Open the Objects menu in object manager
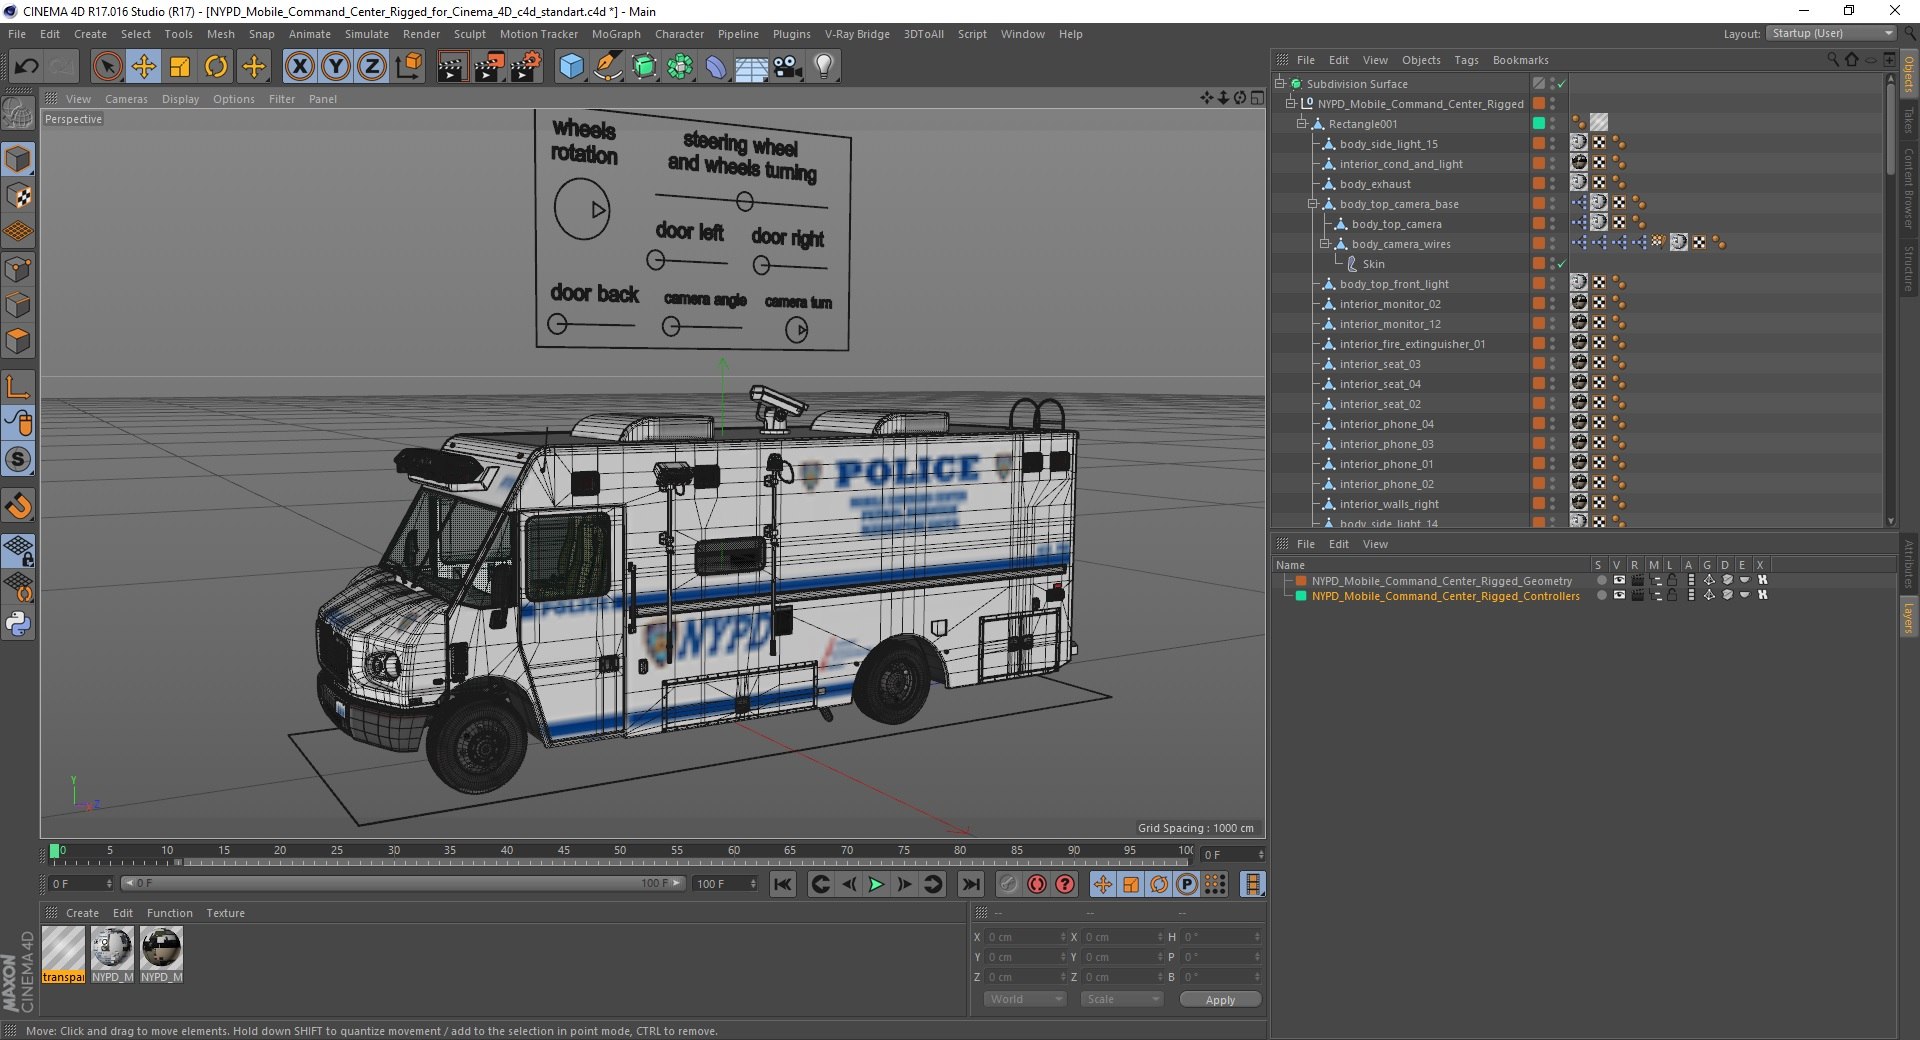The height and width of the screenshot is (1040, 1920). pyautogui.click(x=1421, y=60)
